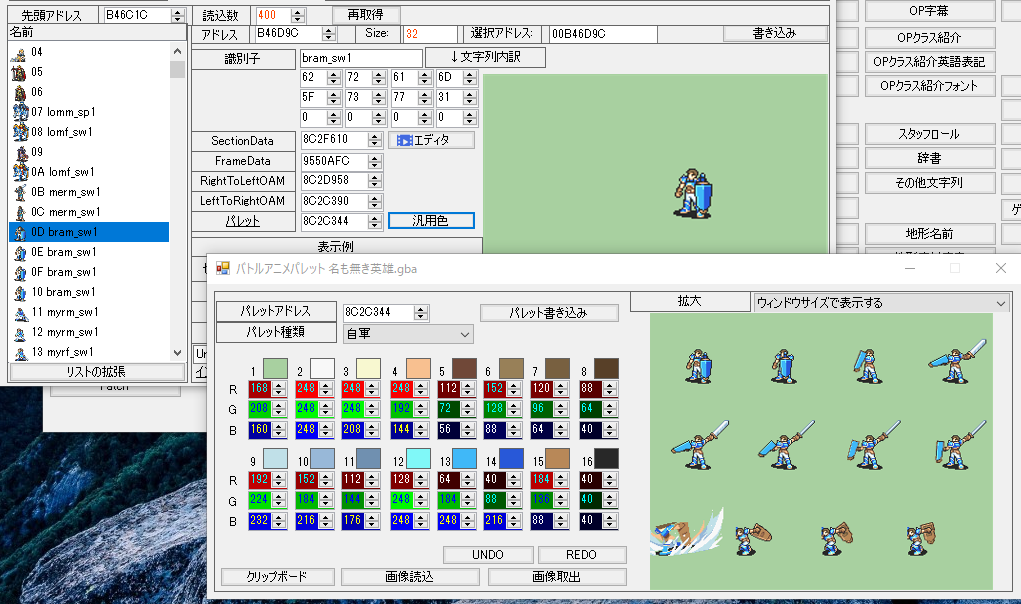Viewport: 1021px width, 604px height.
Task: Click the 07 lomm_sp1 unit icon
Action: 20,112
